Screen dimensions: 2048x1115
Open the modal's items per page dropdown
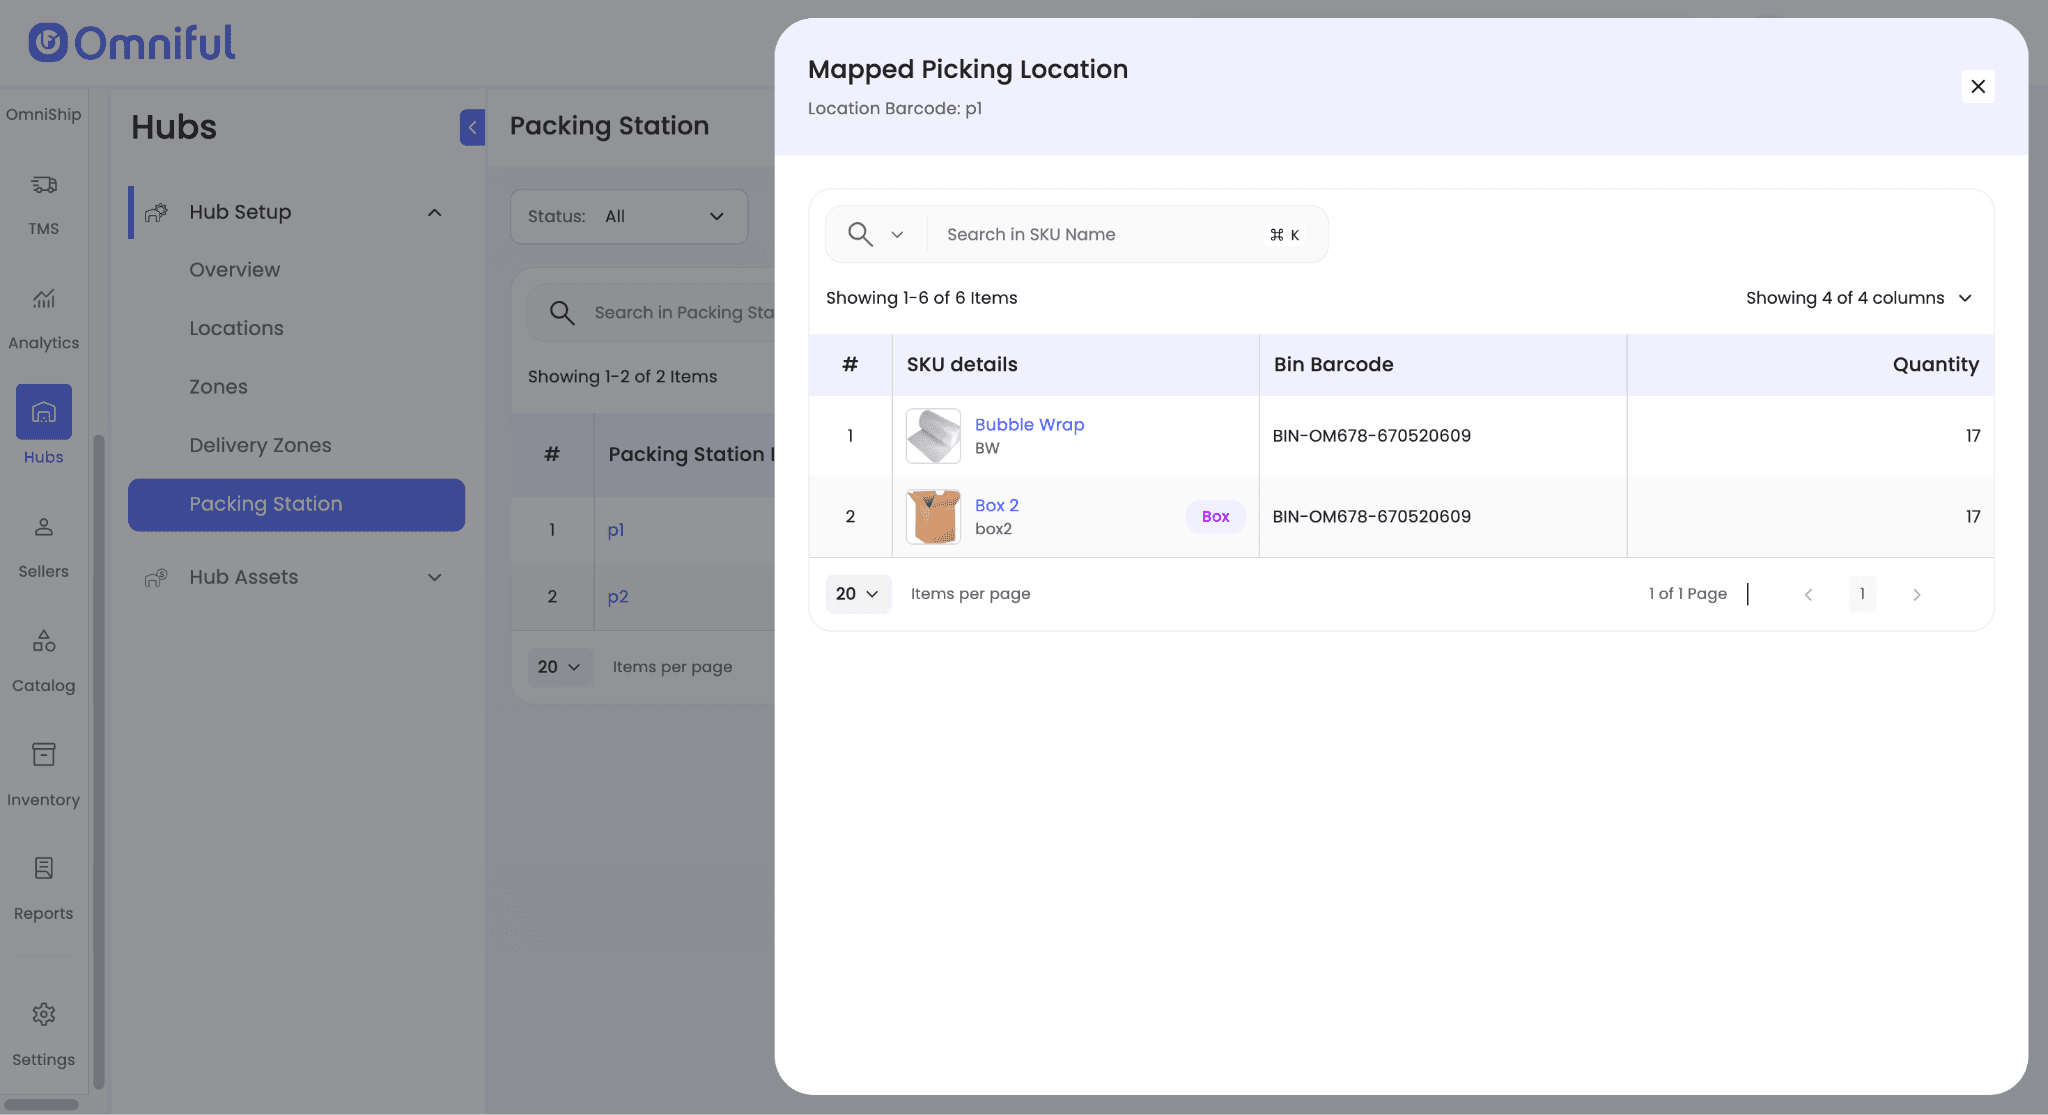click(857, 594)
